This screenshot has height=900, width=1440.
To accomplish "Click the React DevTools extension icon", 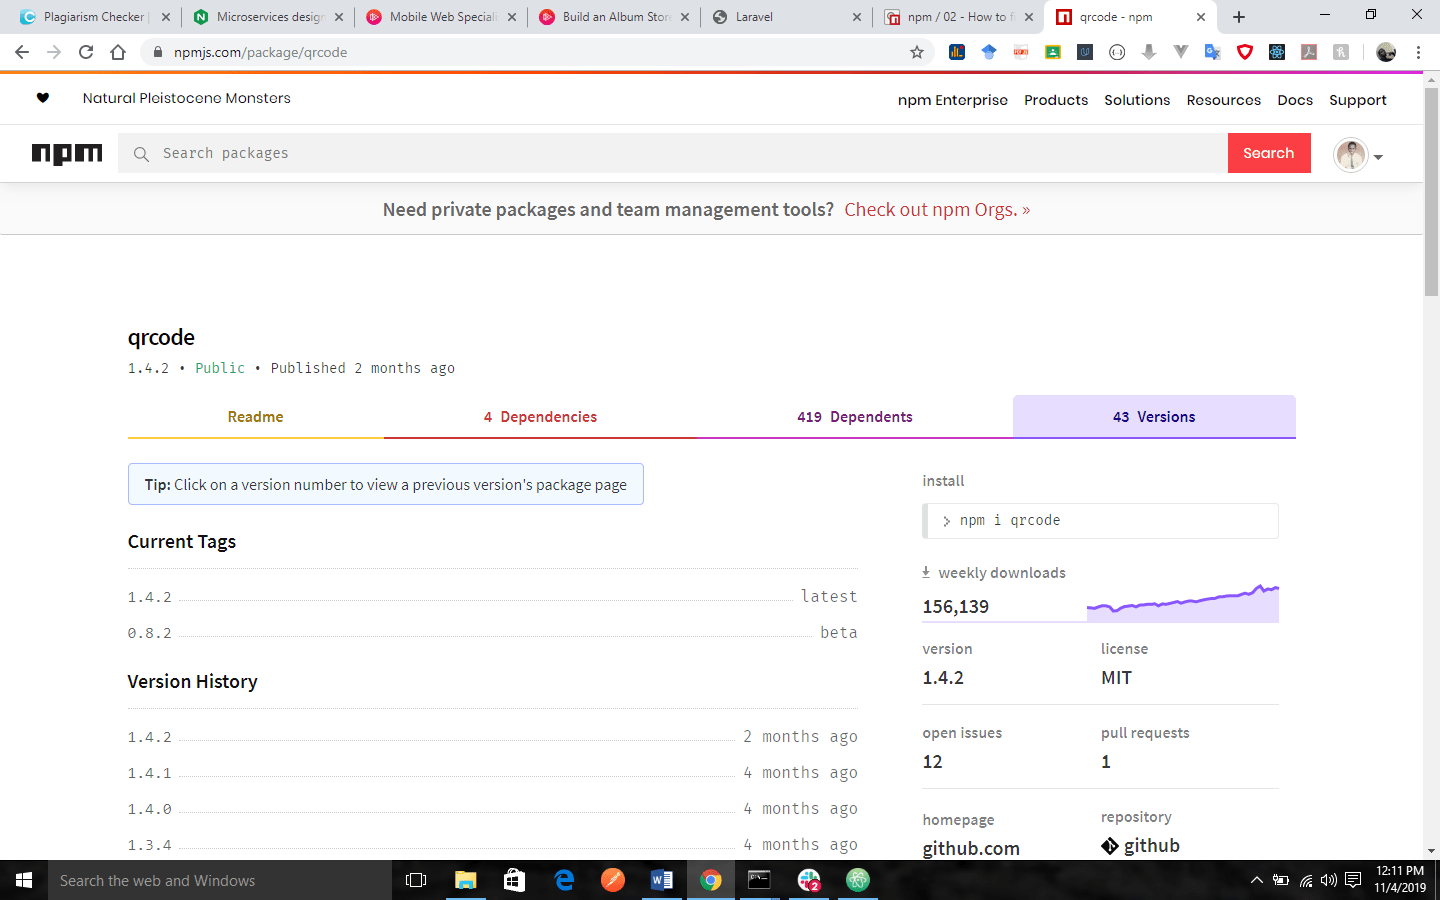I will click(1277, 52).
